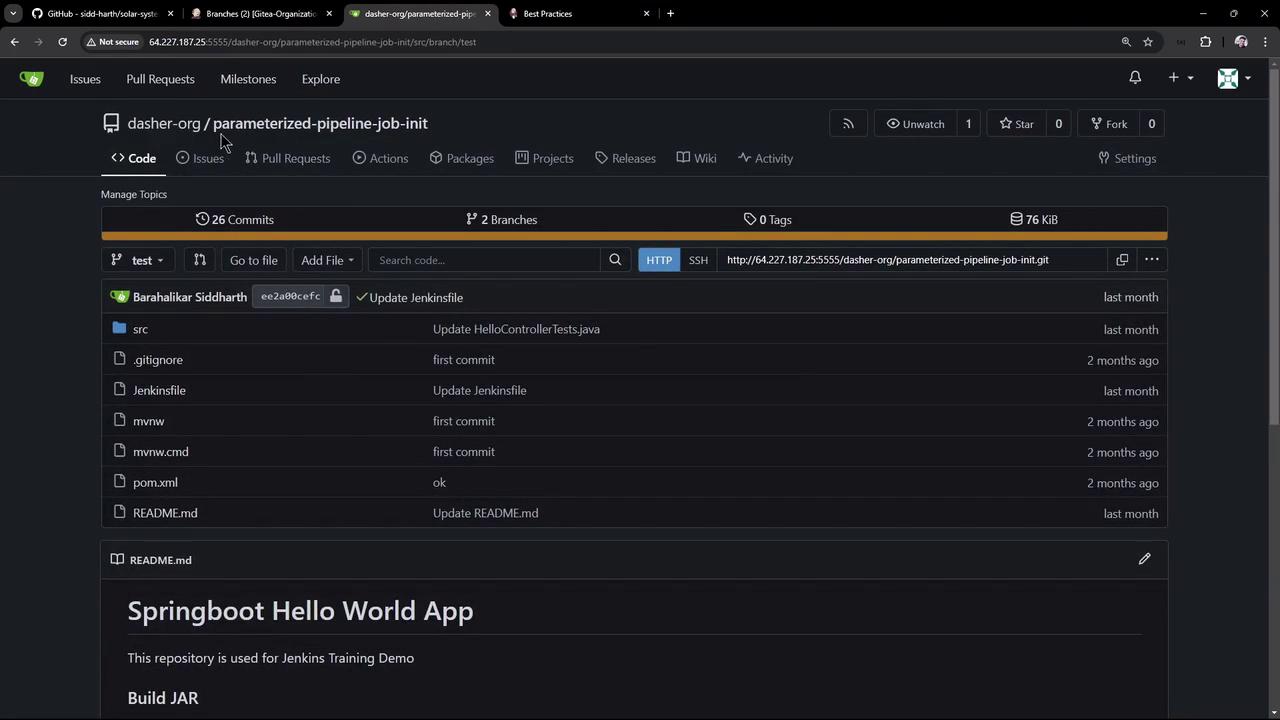Viewport: 1280px width, 720px height.
Task: Switch to the Pull Requests repo tab
Action: (x=287, y=158)
